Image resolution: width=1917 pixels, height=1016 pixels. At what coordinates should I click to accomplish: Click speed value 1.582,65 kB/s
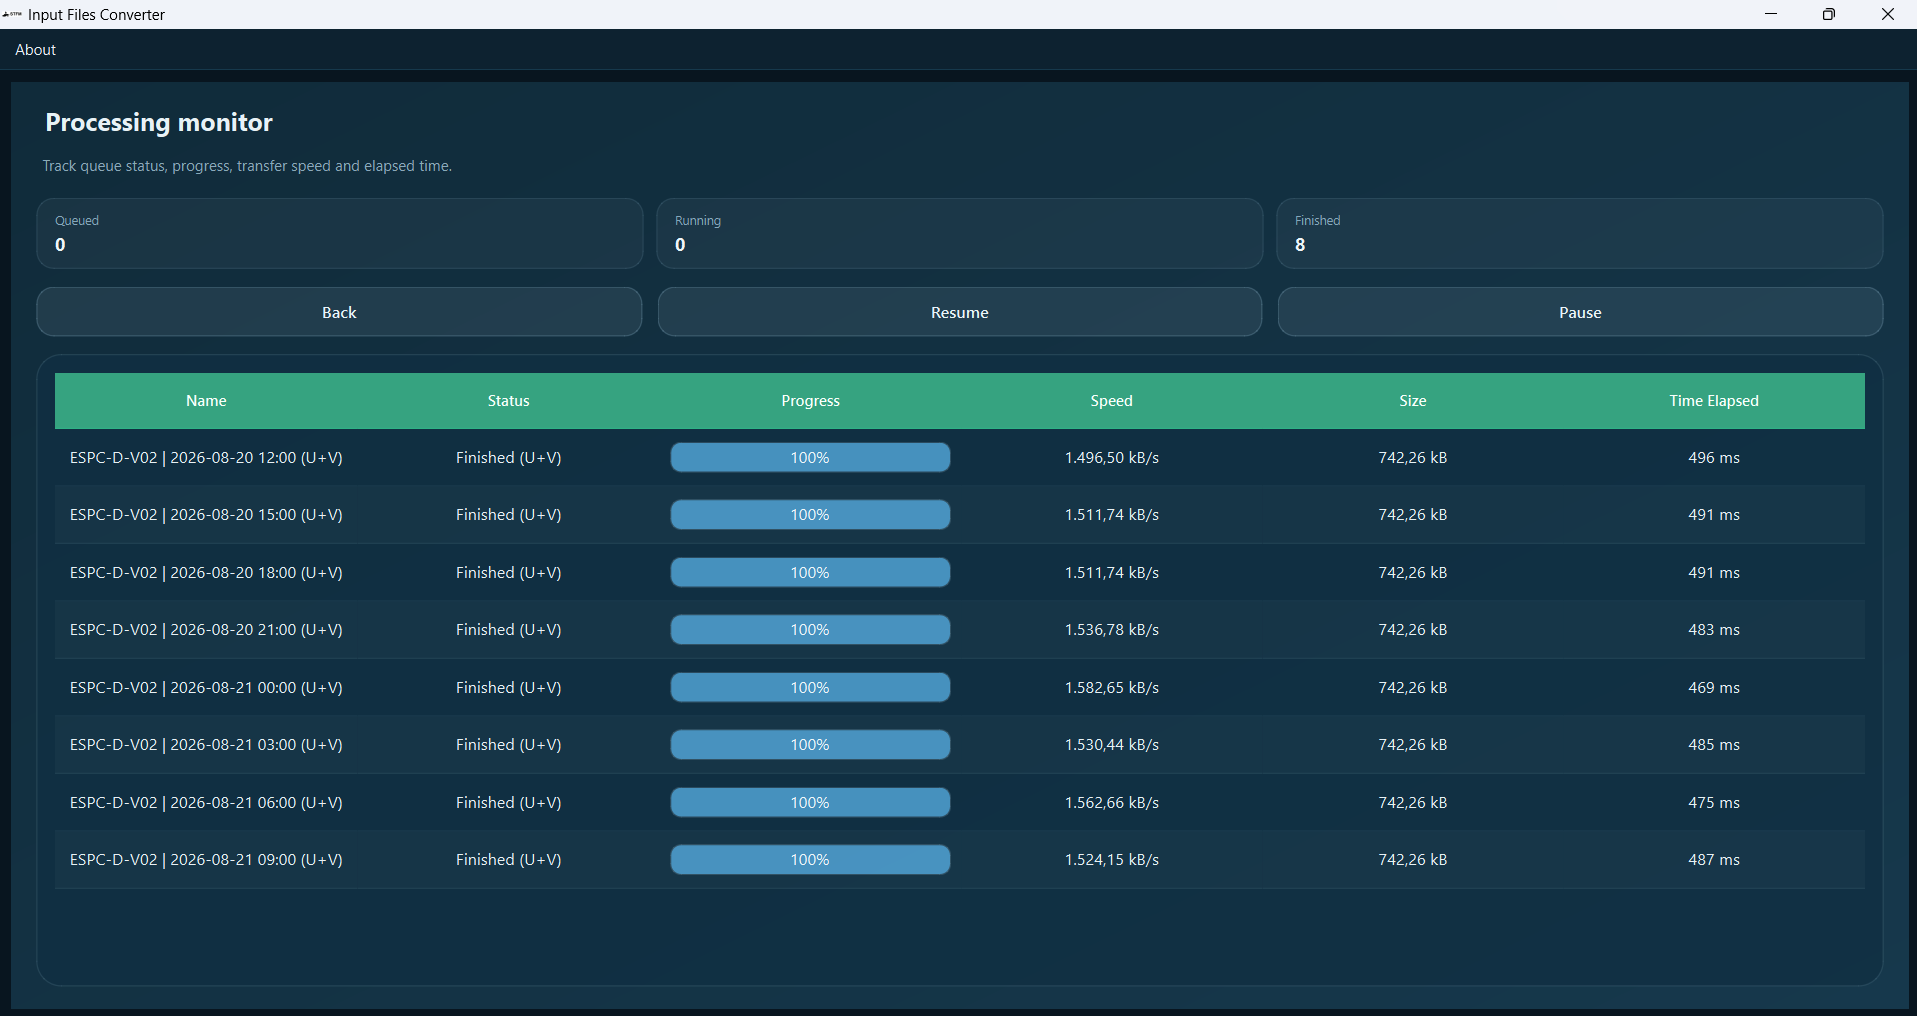click(1111, 688)
